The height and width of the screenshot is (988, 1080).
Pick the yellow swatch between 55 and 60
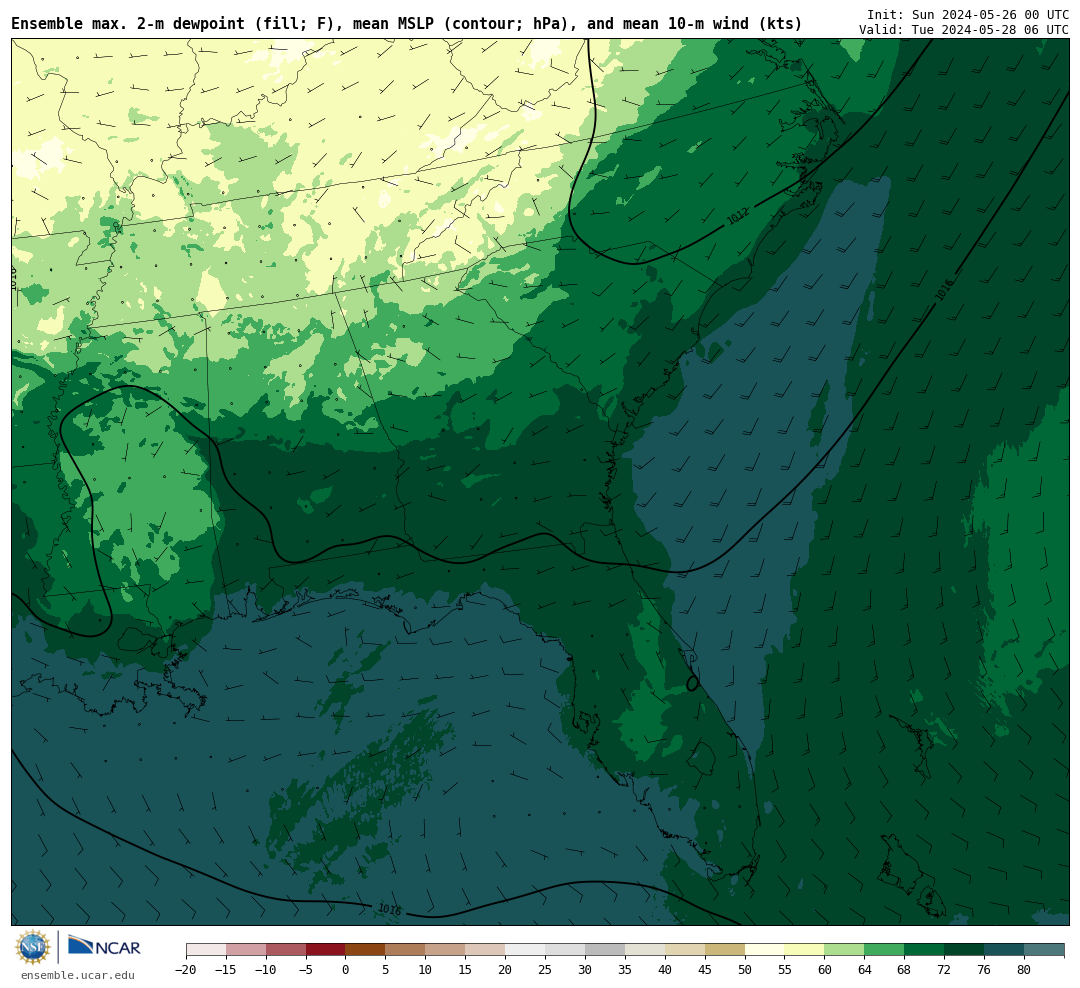805,950
